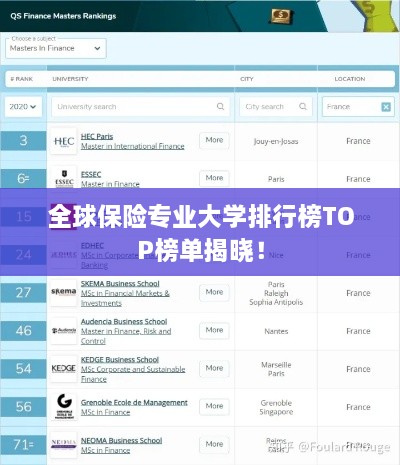
Task: Open Master in Finance, Risk and Control link
Action: click(126, 336)
